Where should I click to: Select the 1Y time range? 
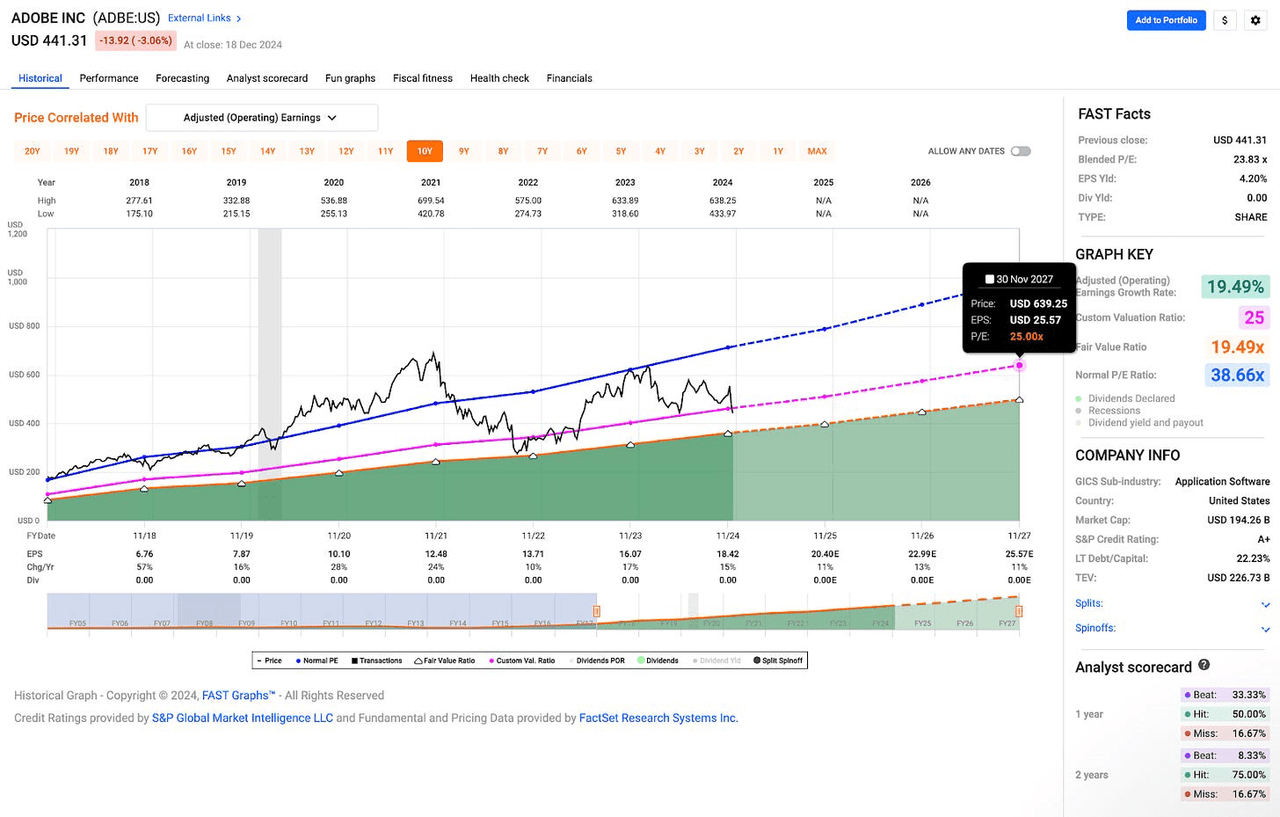click(x=778, y=151)
